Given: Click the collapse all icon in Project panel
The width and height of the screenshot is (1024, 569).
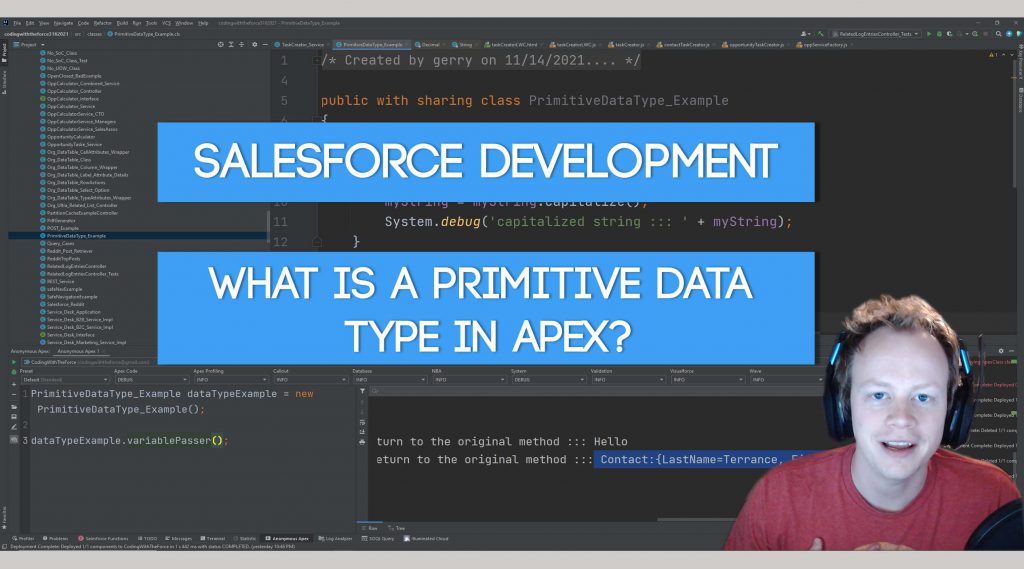Looking at the screenshot, I should point(242,44).
